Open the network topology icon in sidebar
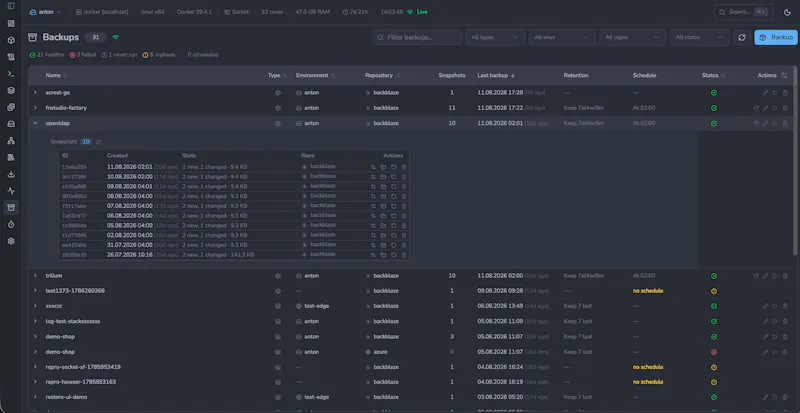 pos(11,140)
